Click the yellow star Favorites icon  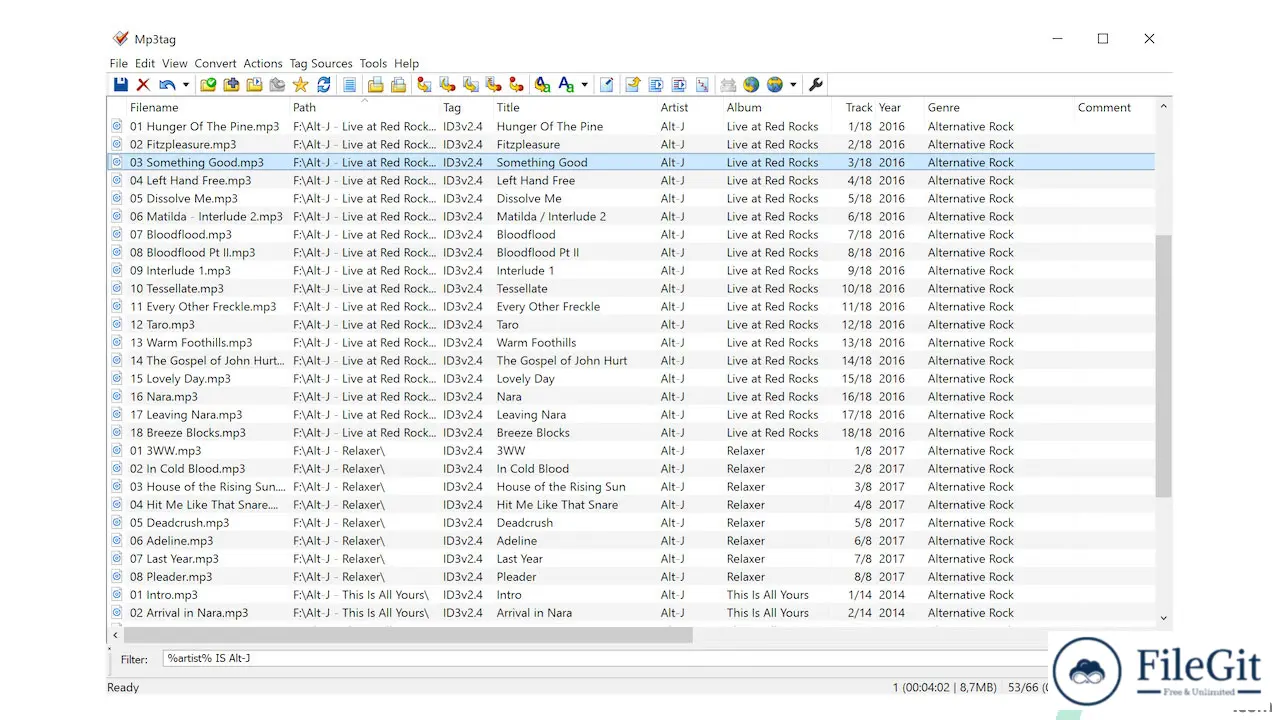[x=300, y=85]
